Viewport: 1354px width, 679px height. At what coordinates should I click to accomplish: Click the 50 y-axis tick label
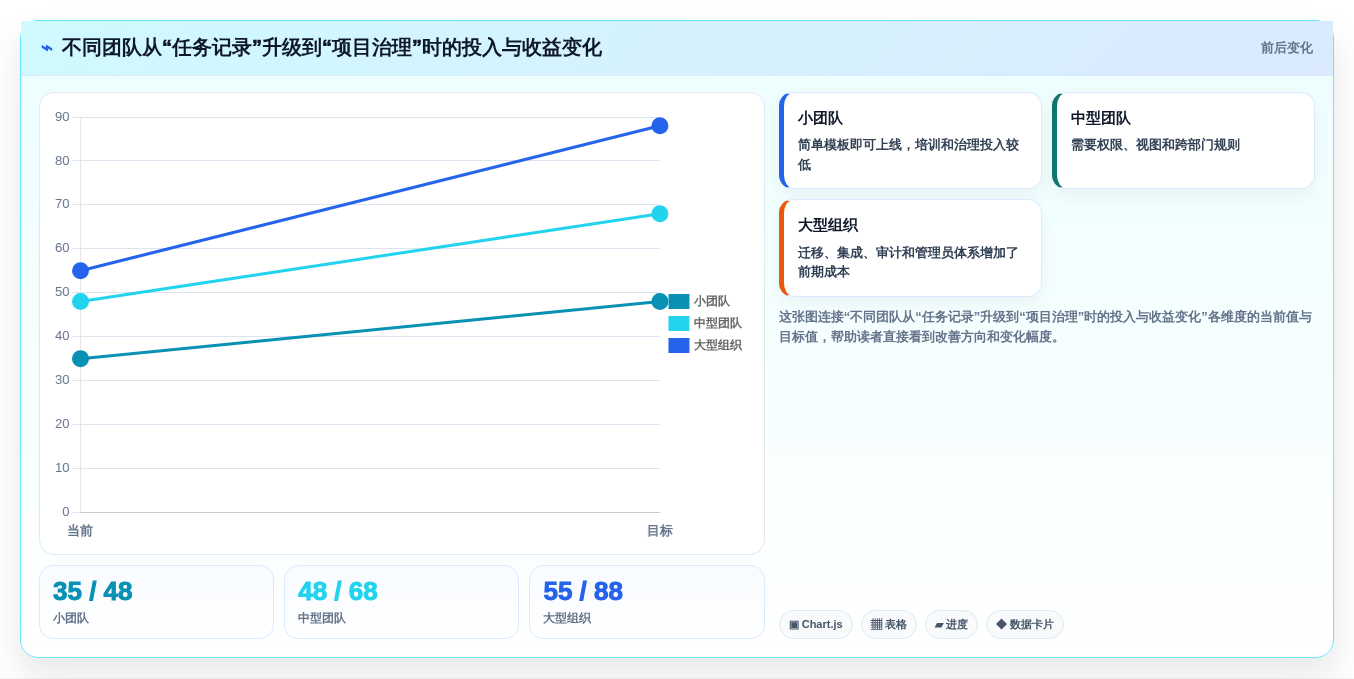62,292
